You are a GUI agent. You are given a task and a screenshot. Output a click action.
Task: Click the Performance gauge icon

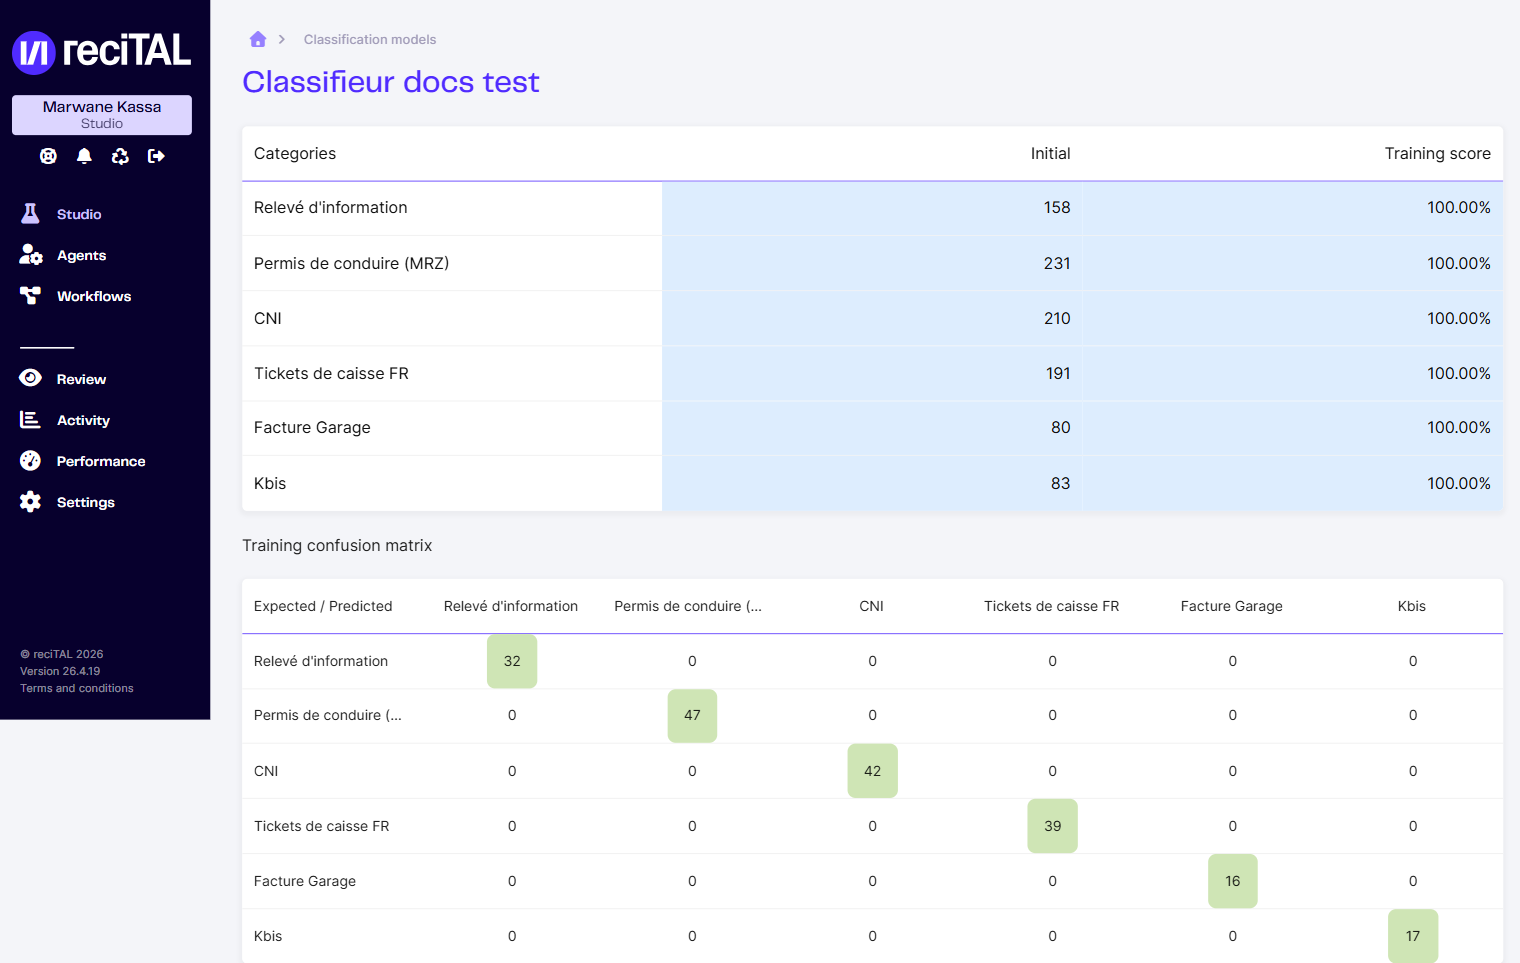[x=31, y=461]
